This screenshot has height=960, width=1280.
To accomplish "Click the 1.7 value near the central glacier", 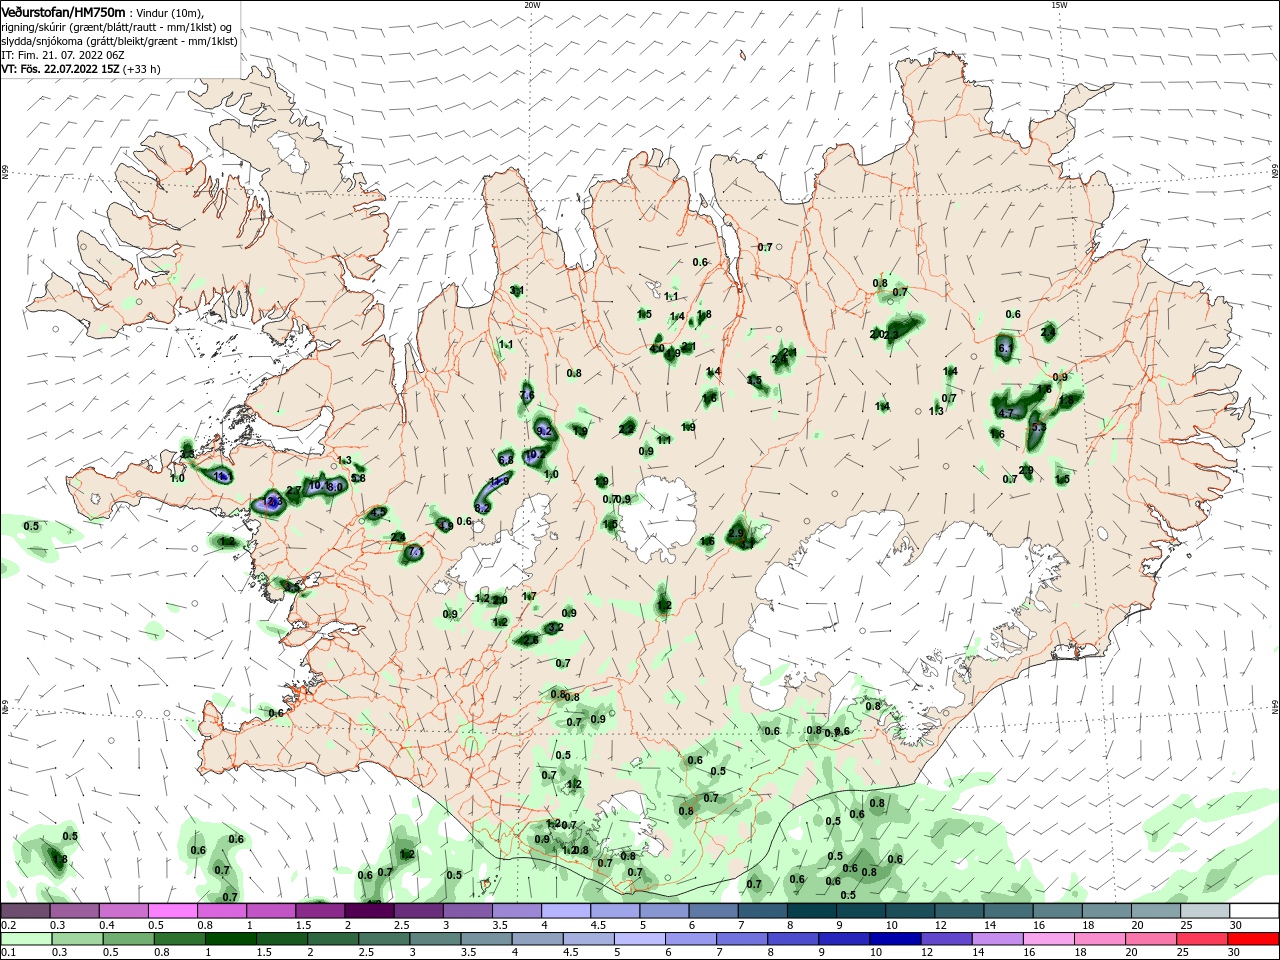I will (530, 597).
